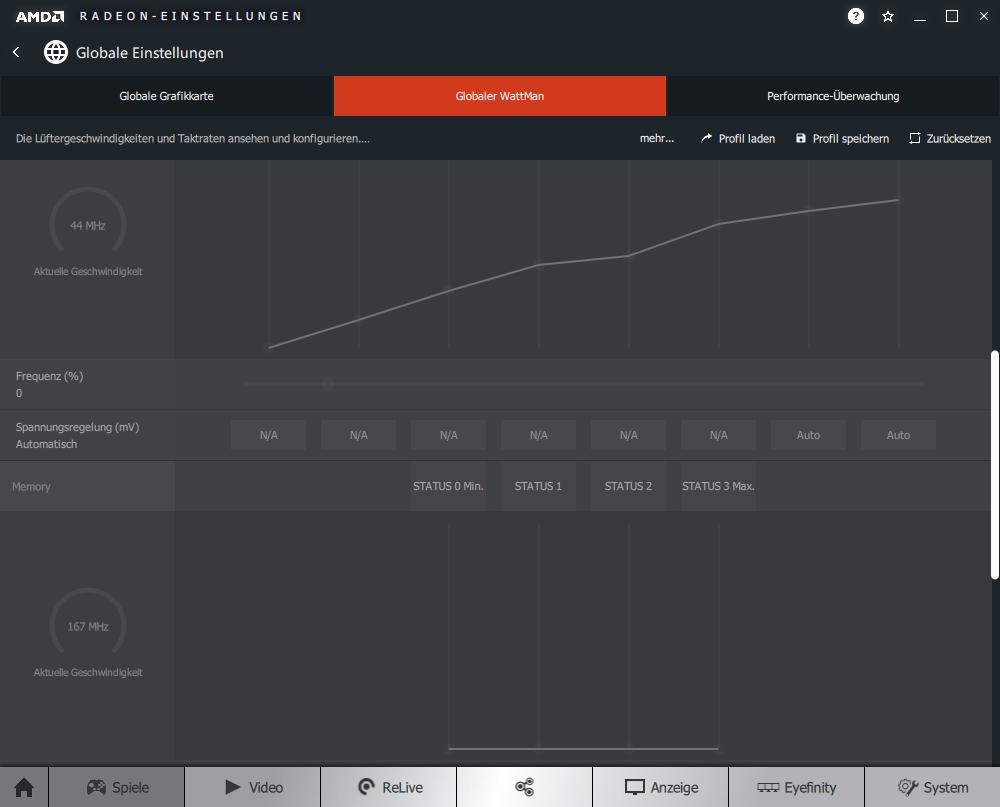This screenshot has height=807, width=1000.
Task: Select STATUS 0 Min. memory state
Action: [x=448, y=486]
